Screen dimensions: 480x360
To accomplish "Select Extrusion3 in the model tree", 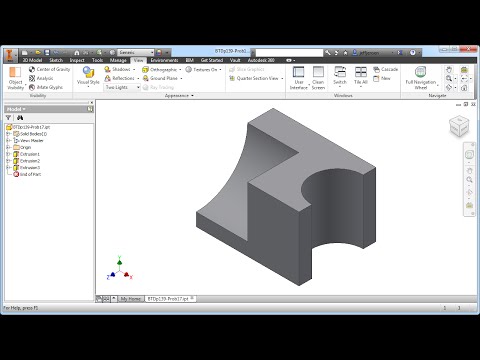I will (27, 168).
